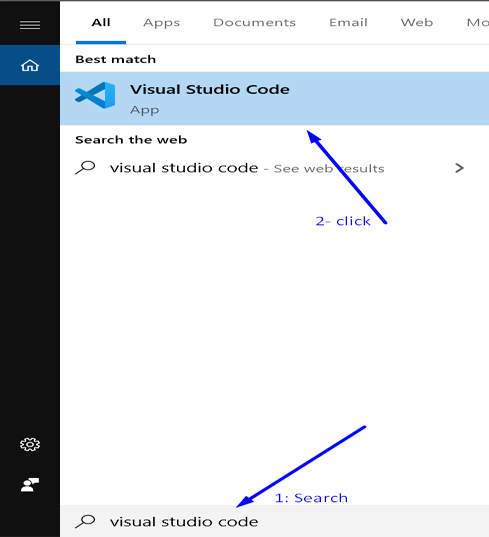Viewport: 489px width, 537px height.
Task: Launch the Visual Studio Code title in best match
Action: click(x=210, y=89)
